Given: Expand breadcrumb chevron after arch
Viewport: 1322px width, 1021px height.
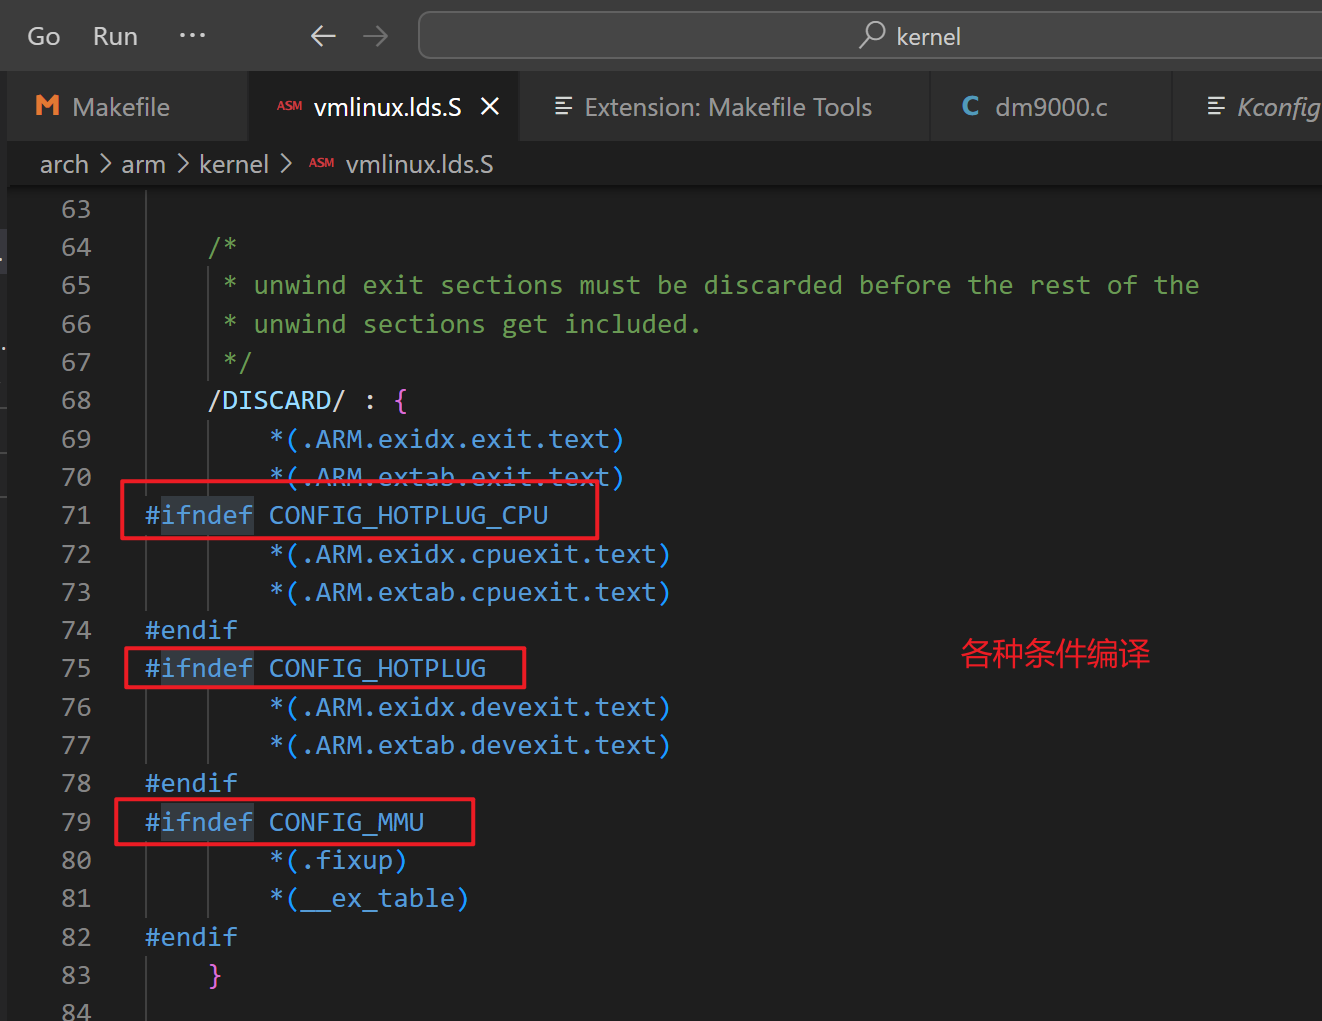Looking at the screenshot, I should coord(105,164).
